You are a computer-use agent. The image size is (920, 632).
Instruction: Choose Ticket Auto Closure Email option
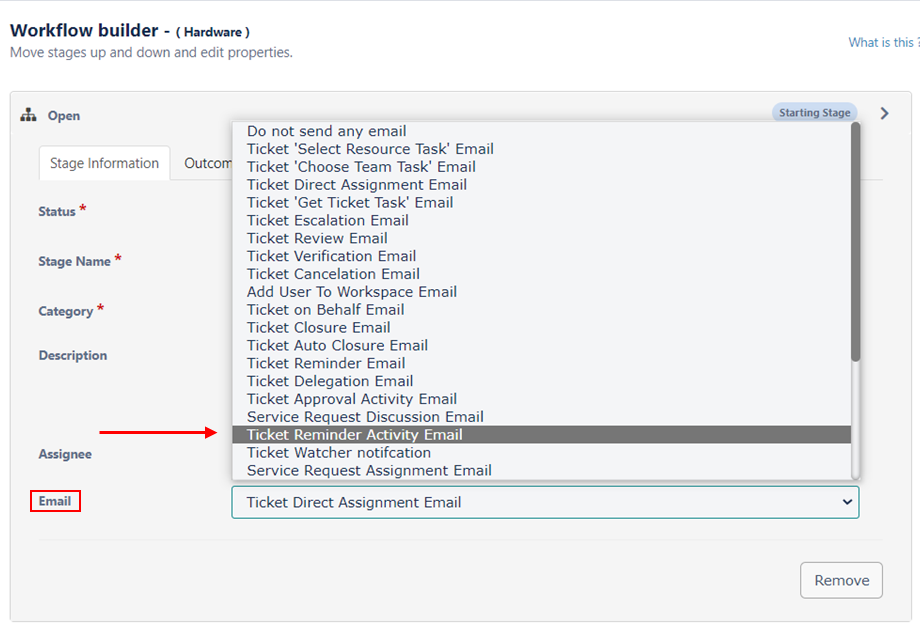click(x=542, y=346)
